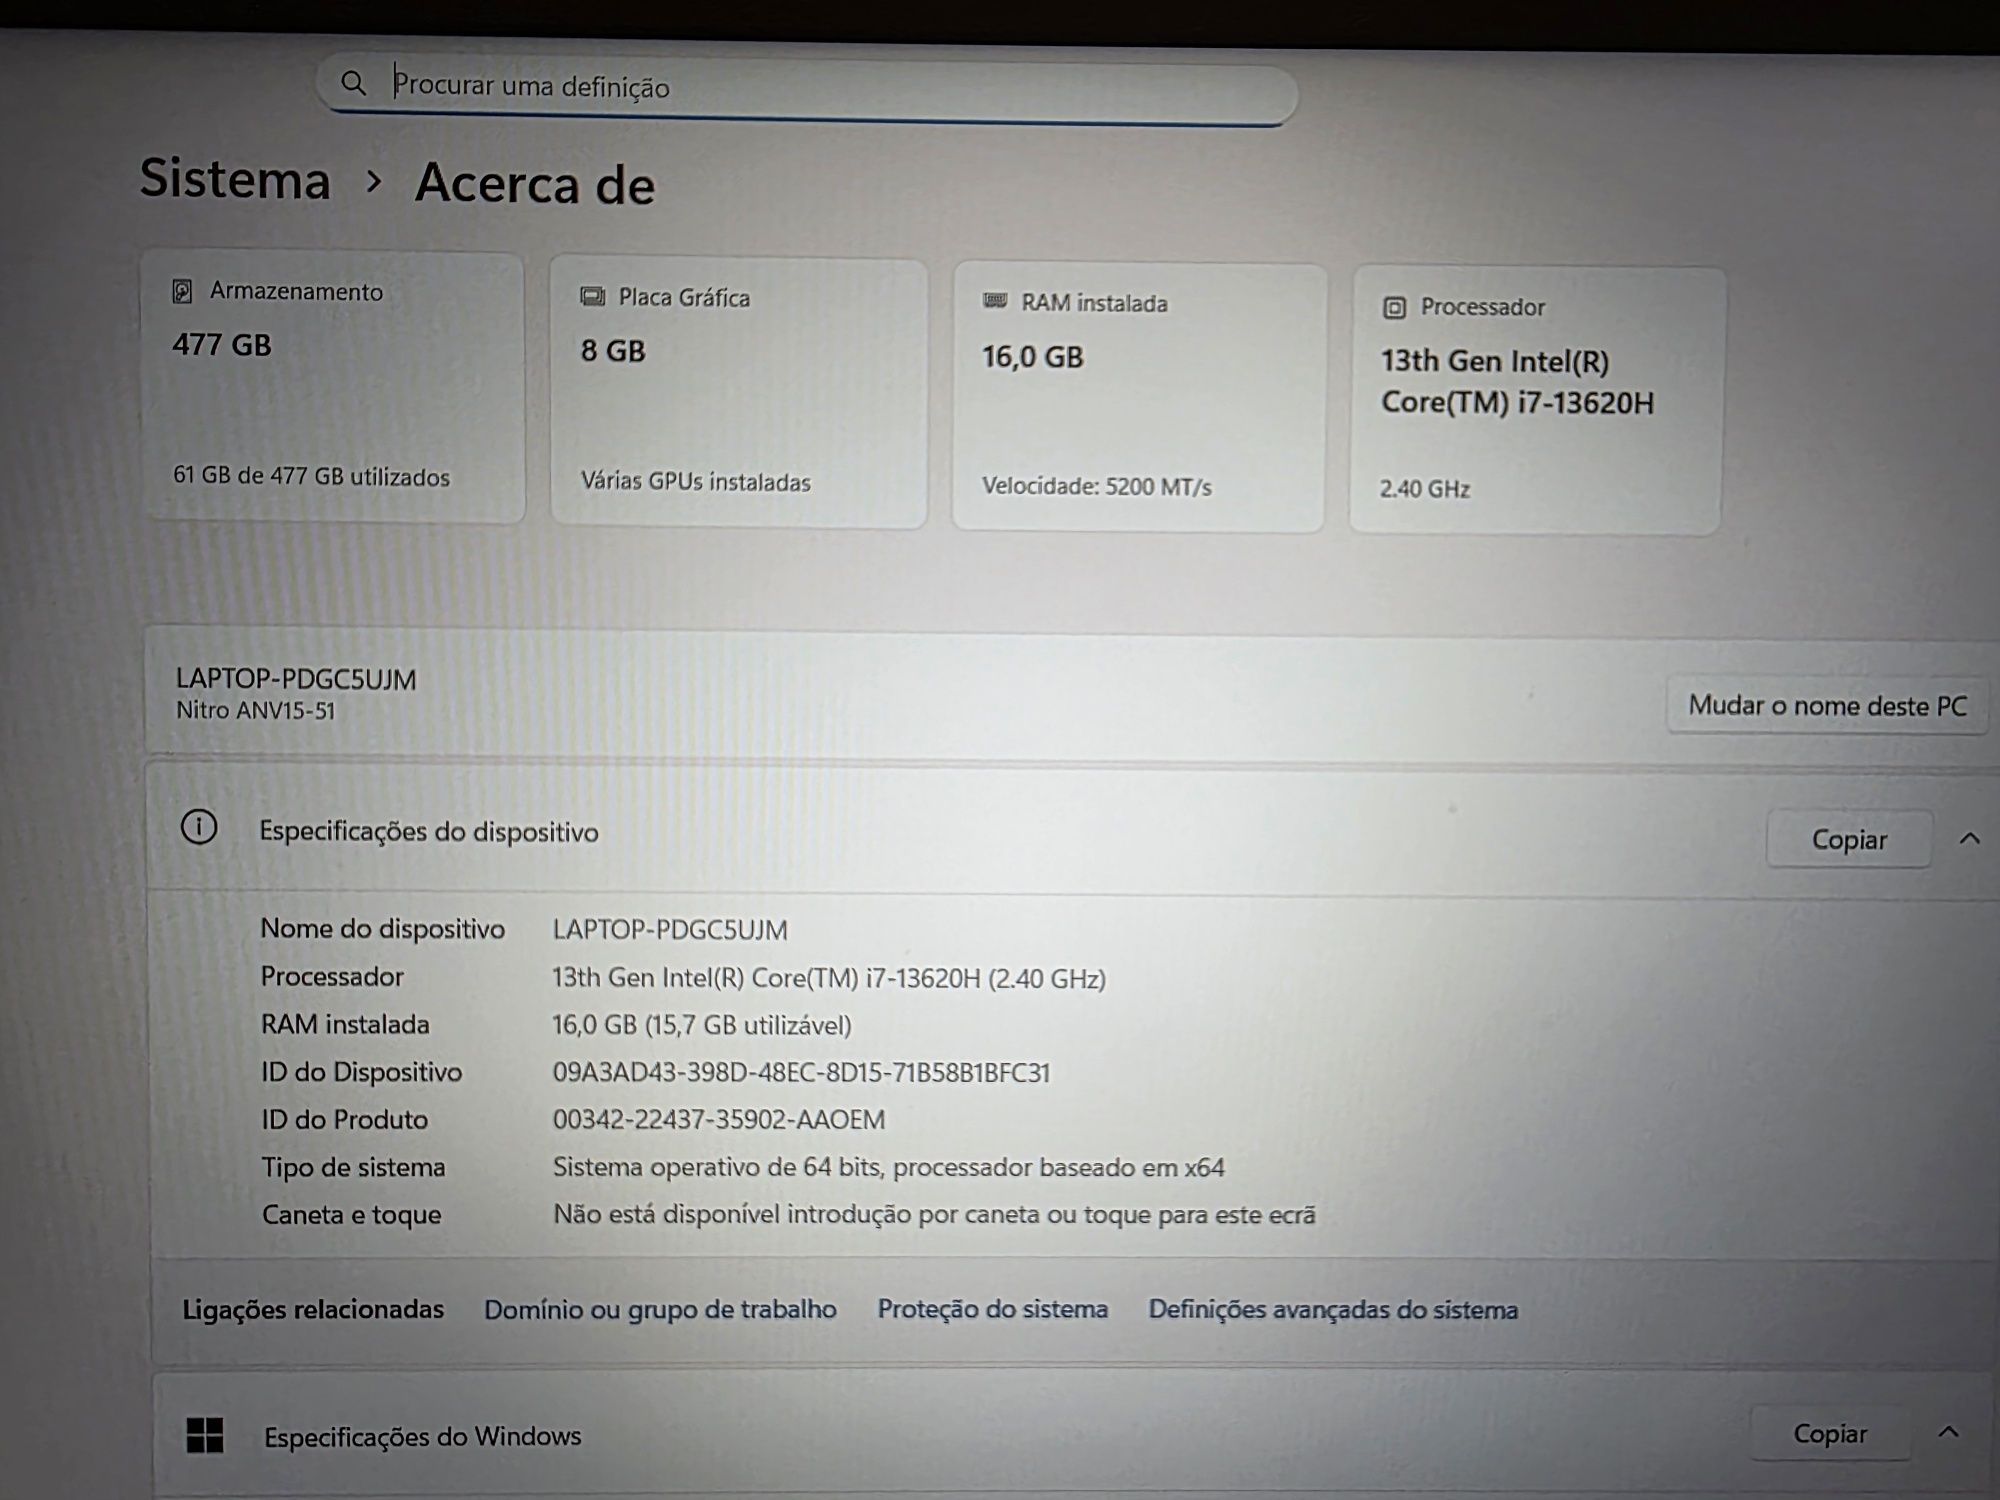Click breadcrumb arrow between Sistema and Acerca de
The height and width of the screenshot is (1500, 2000).
tap(373, 181)
